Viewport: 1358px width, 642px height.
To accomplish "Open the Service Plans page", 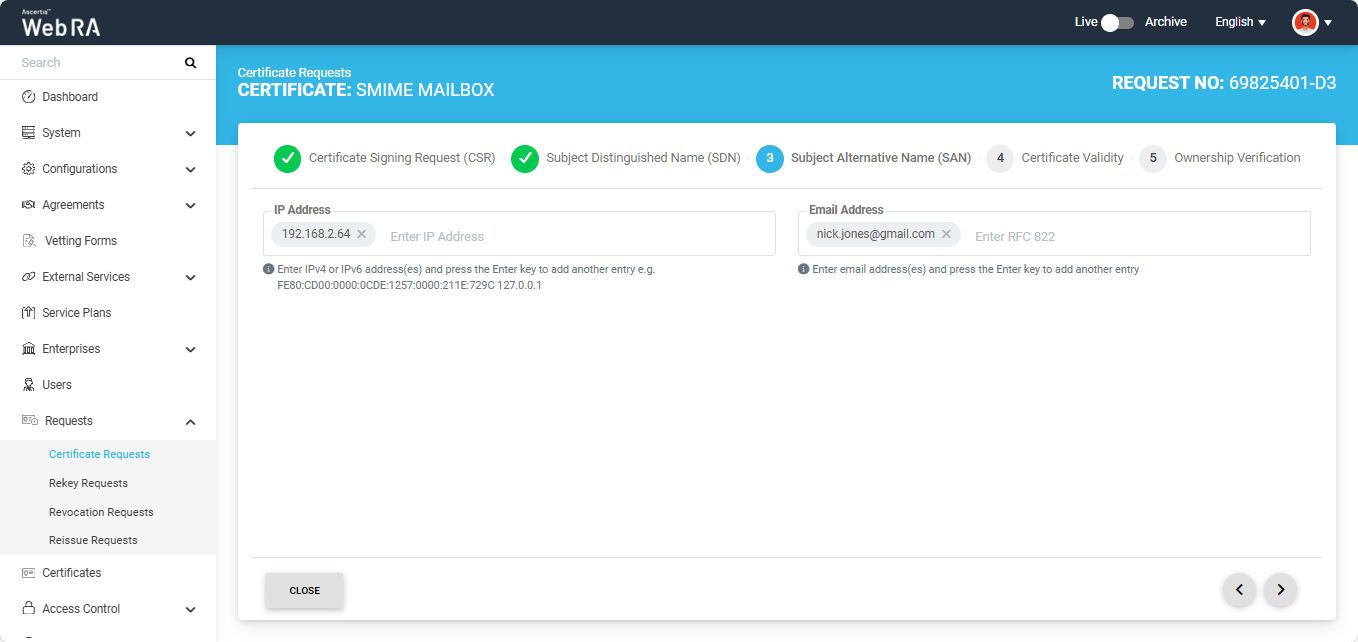I will (x=76, y=313).
